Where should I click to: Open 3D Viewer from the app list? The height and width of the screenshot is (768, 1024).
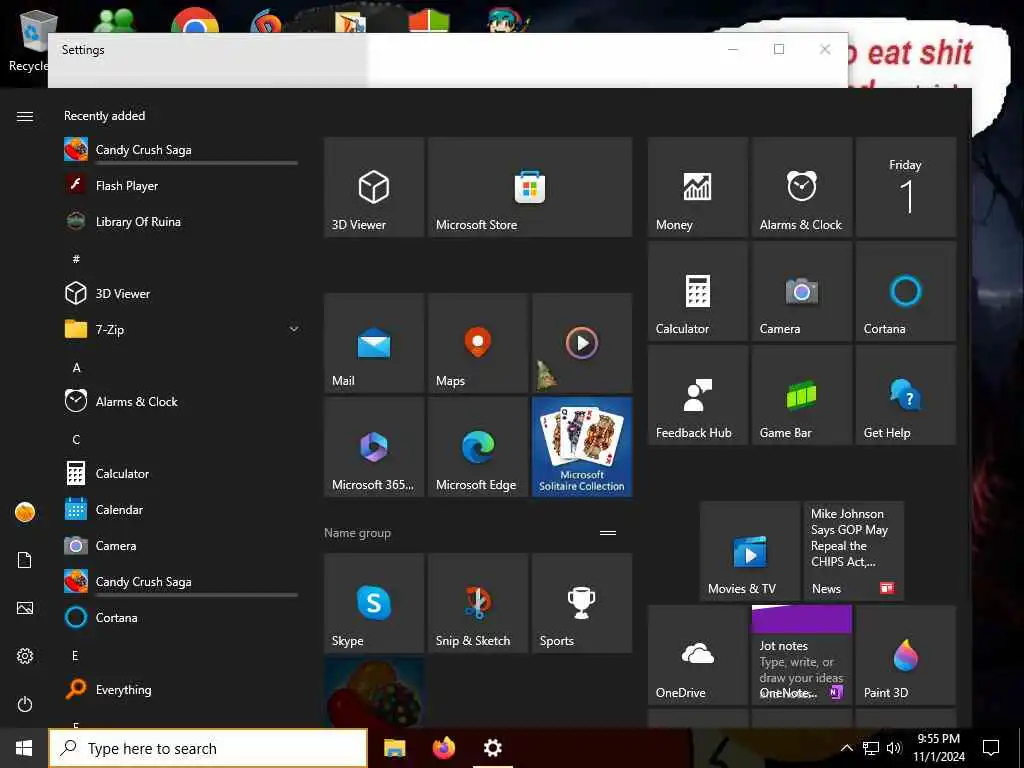(182, 294)
